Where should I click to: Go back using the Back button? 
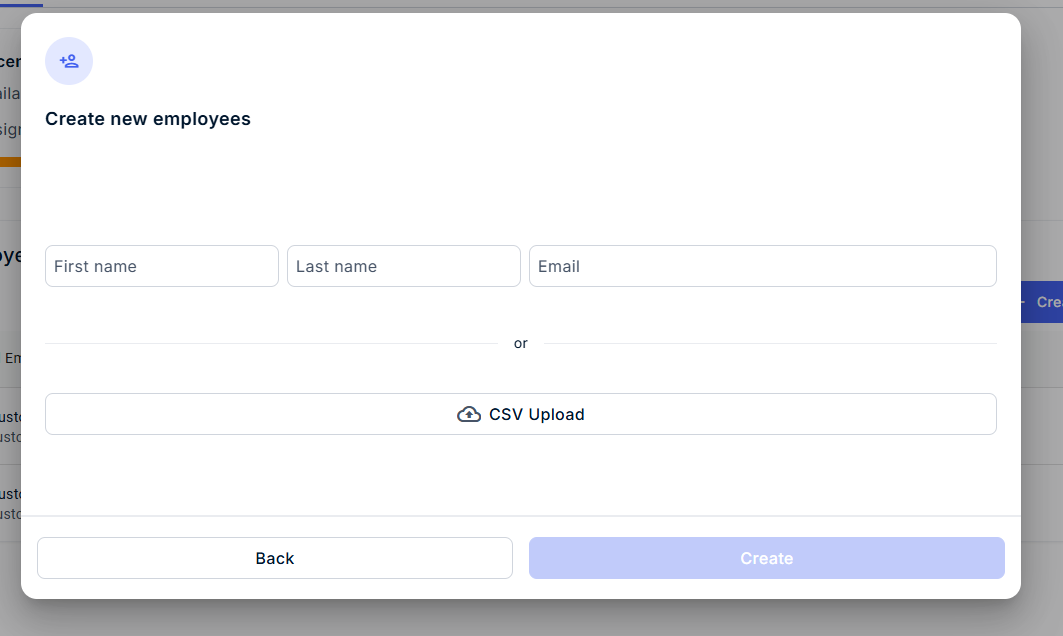tap(275, 558)
